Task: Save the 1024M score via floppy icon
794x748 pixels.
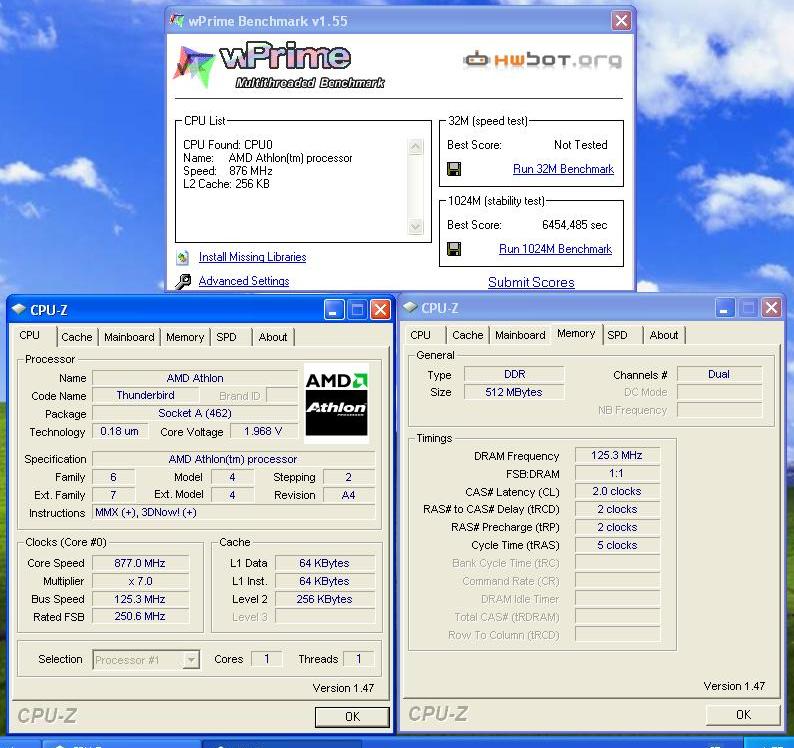Action: tap(454, 249)
